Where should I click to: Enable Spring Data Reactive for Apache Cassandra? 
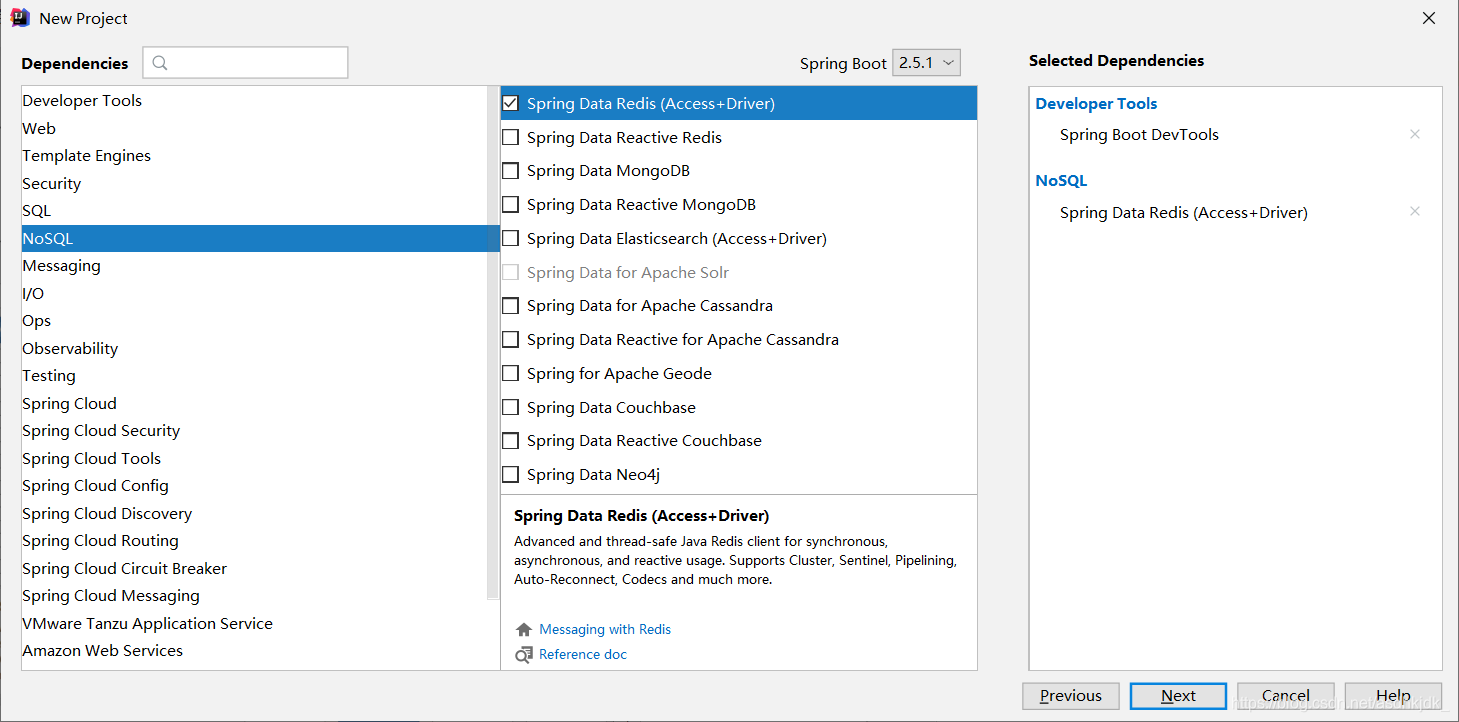click(x=511, y=340)
